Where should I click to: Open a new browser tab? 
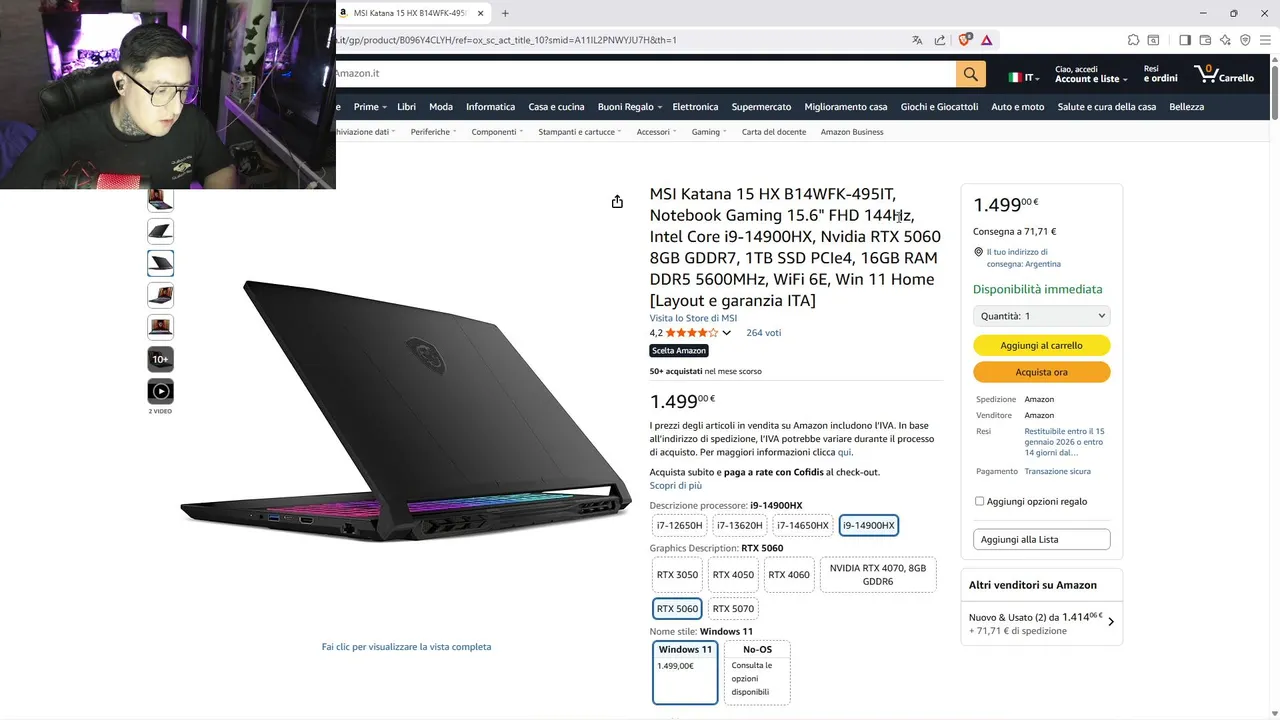coord(505,13)
